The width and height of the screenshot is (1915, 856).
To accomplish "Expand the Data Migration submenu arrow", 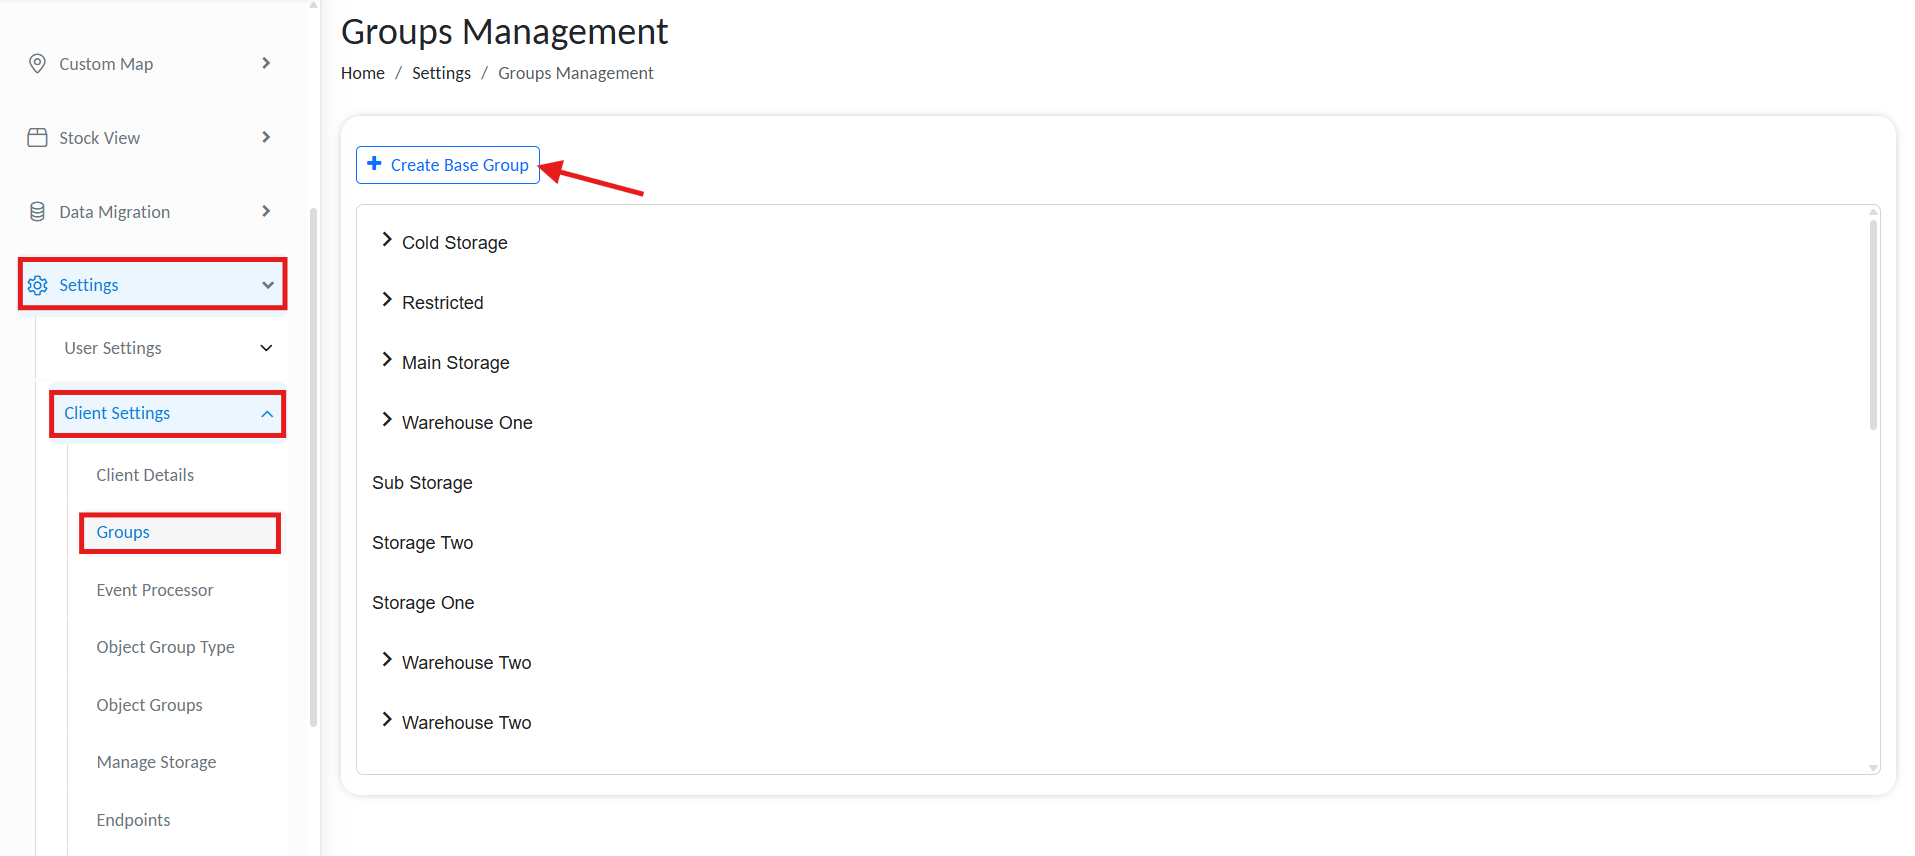I will coord(266,212).
